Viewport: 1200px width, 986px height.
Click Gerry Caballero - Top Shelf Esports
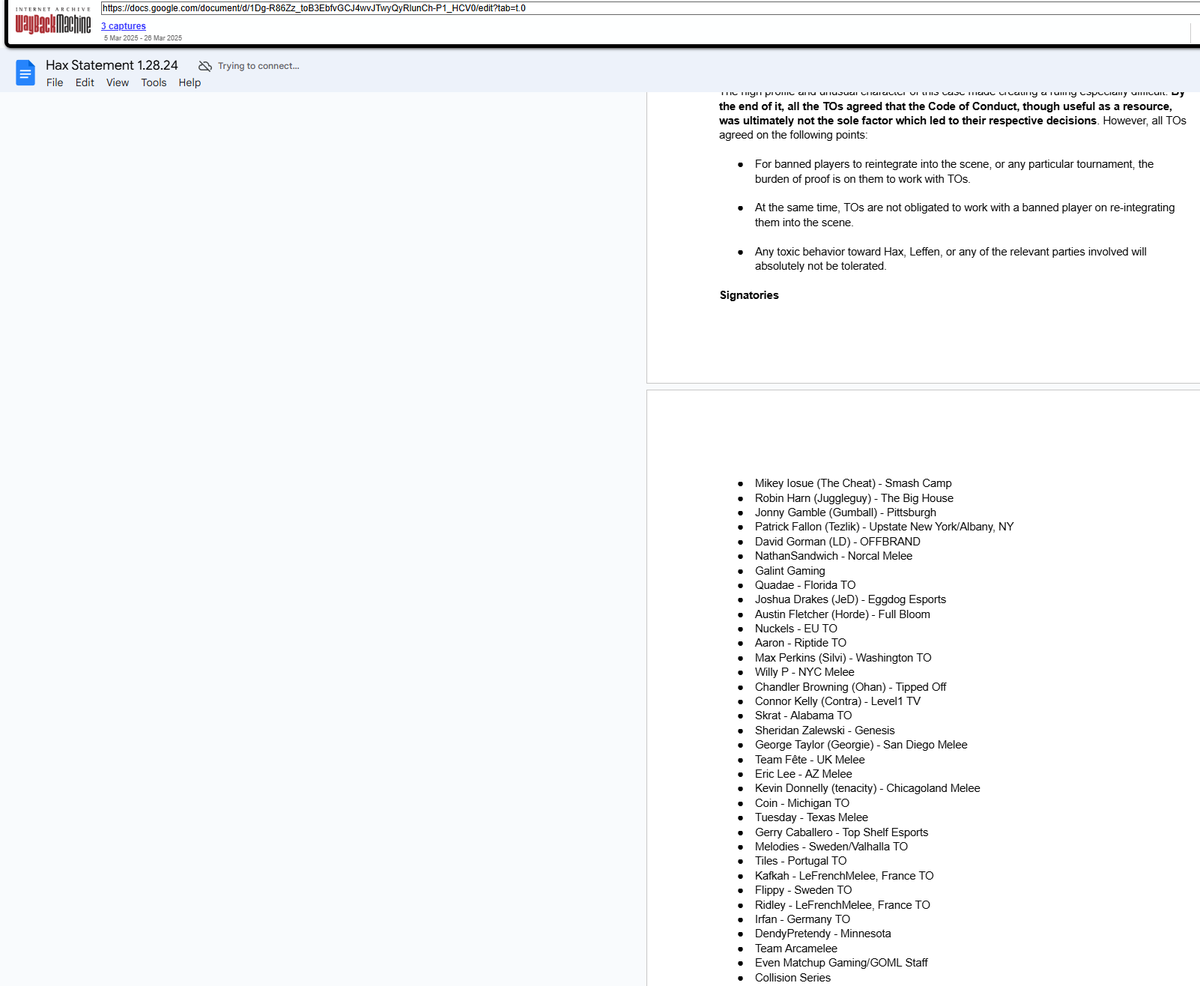tap(841, 832)
